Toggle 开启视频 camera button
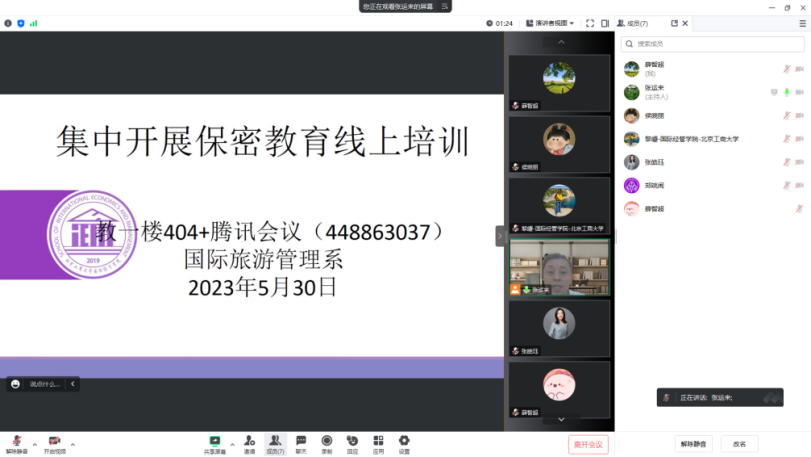The width and height of the screenshot is (811, 457). pyautogui.click(x=55, y=441)
